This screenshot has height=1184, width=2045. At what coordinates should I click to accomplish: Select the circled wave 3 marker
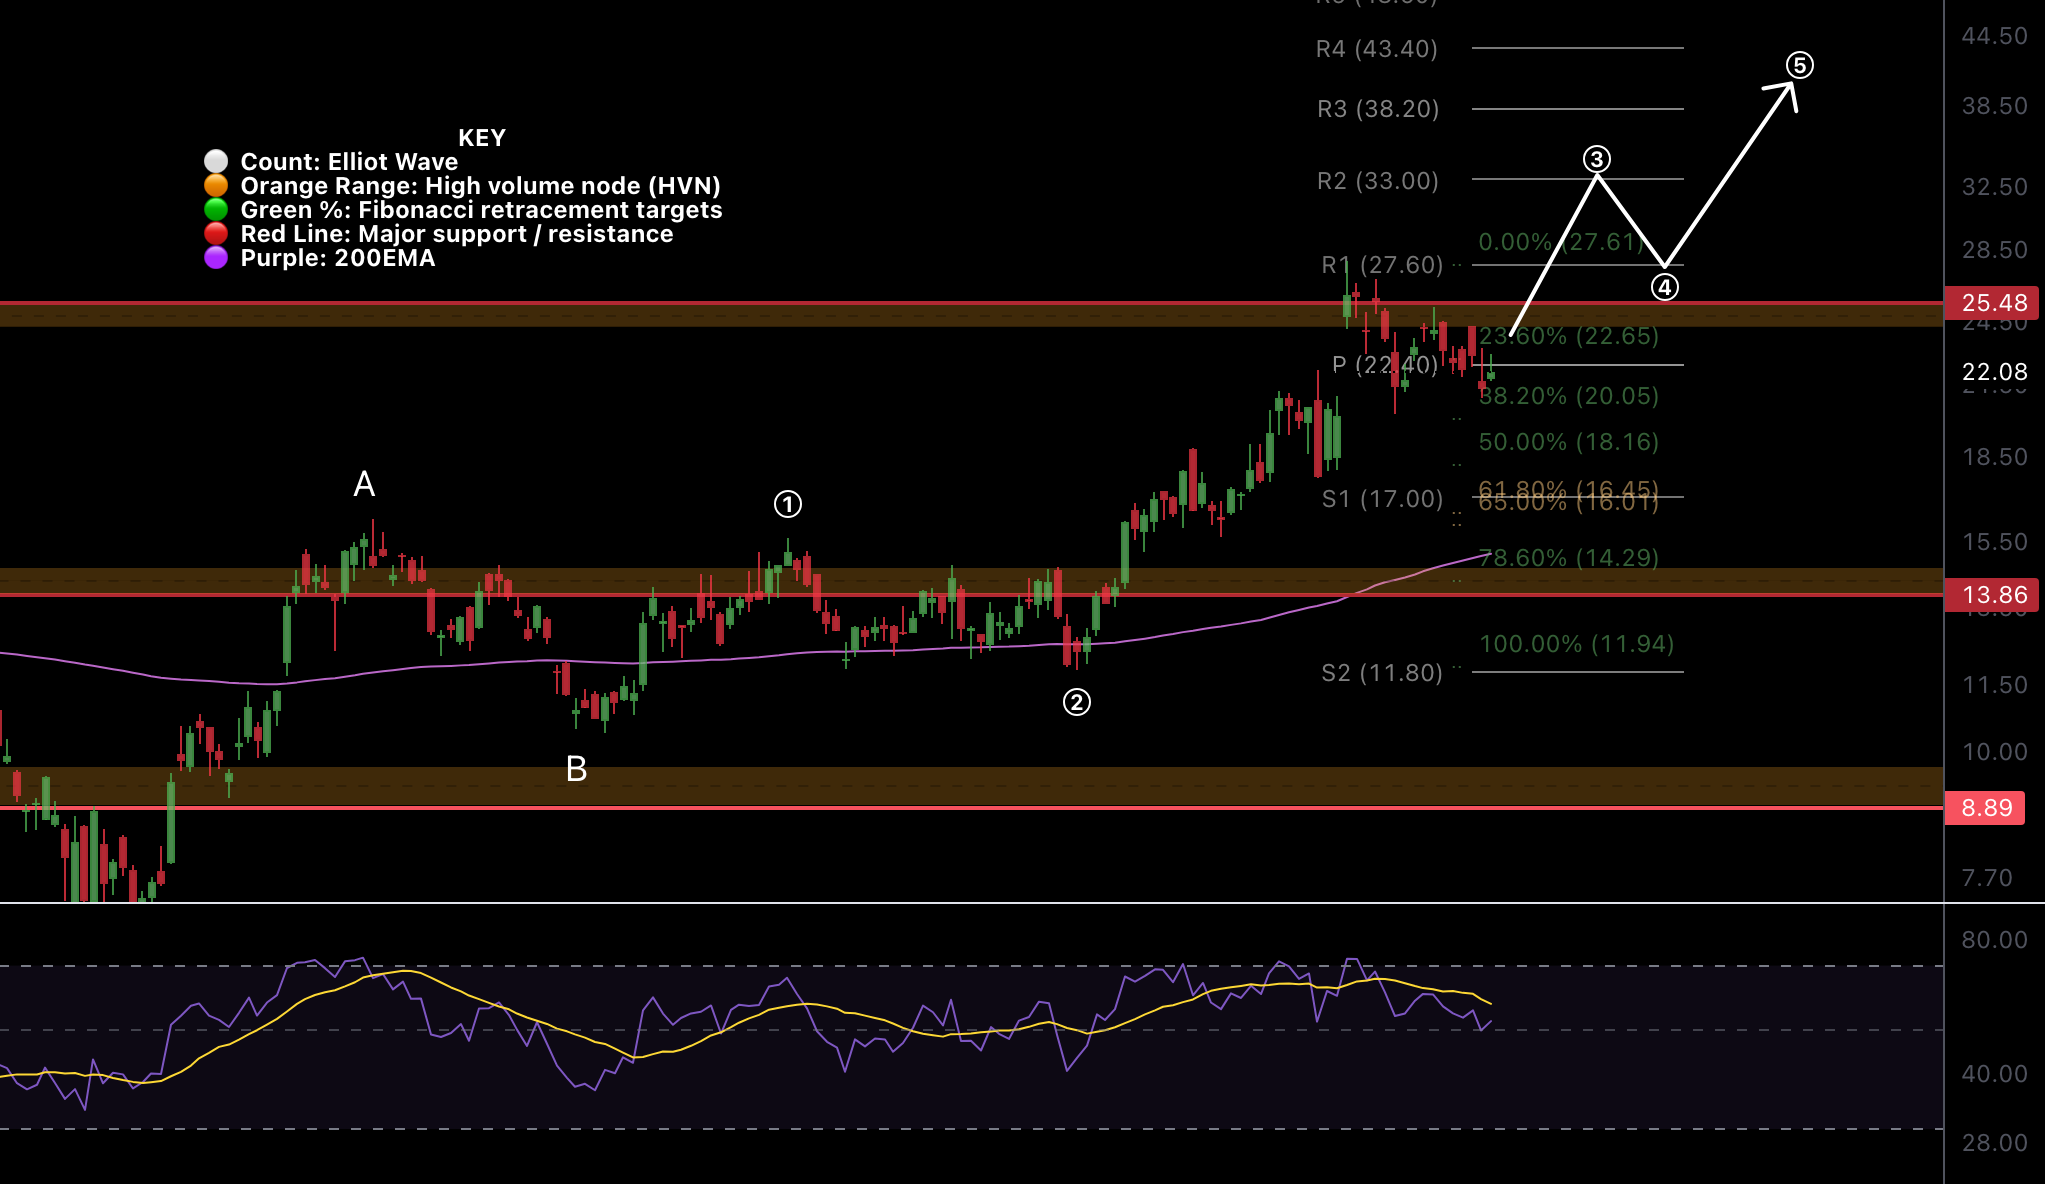tap(1596, 159)
